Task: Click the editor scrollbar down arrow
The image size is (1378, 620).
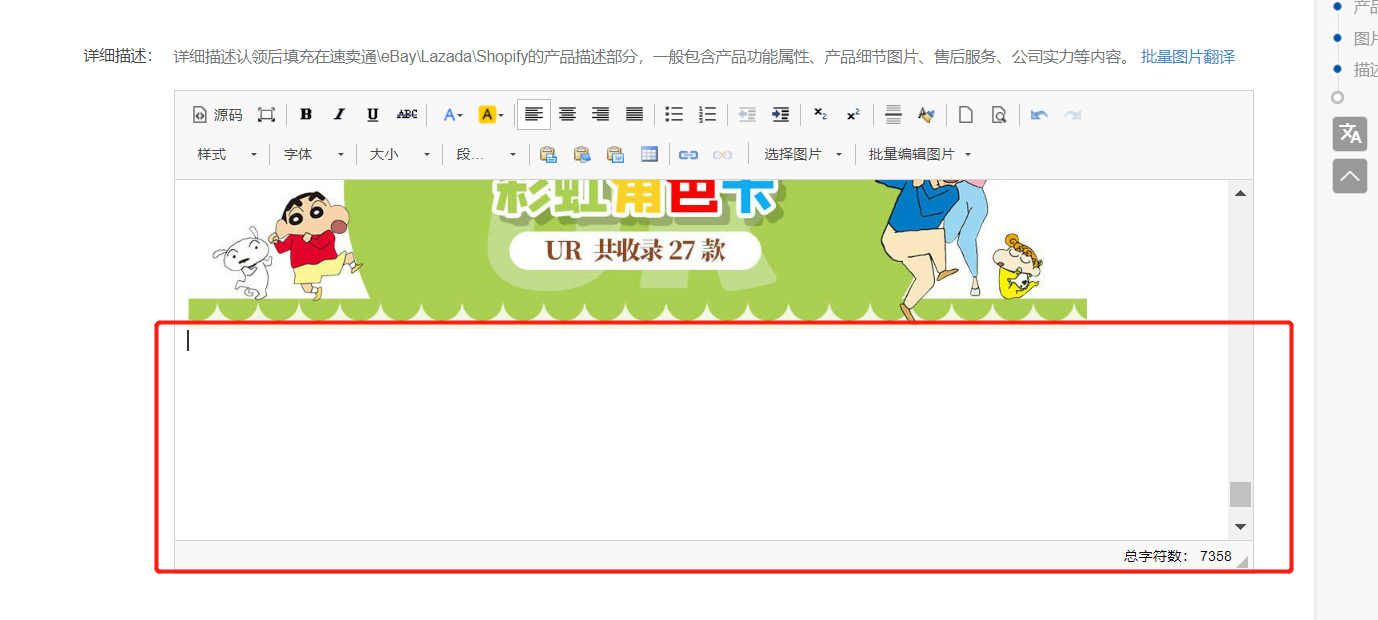Action: [x=1240, y=526]
